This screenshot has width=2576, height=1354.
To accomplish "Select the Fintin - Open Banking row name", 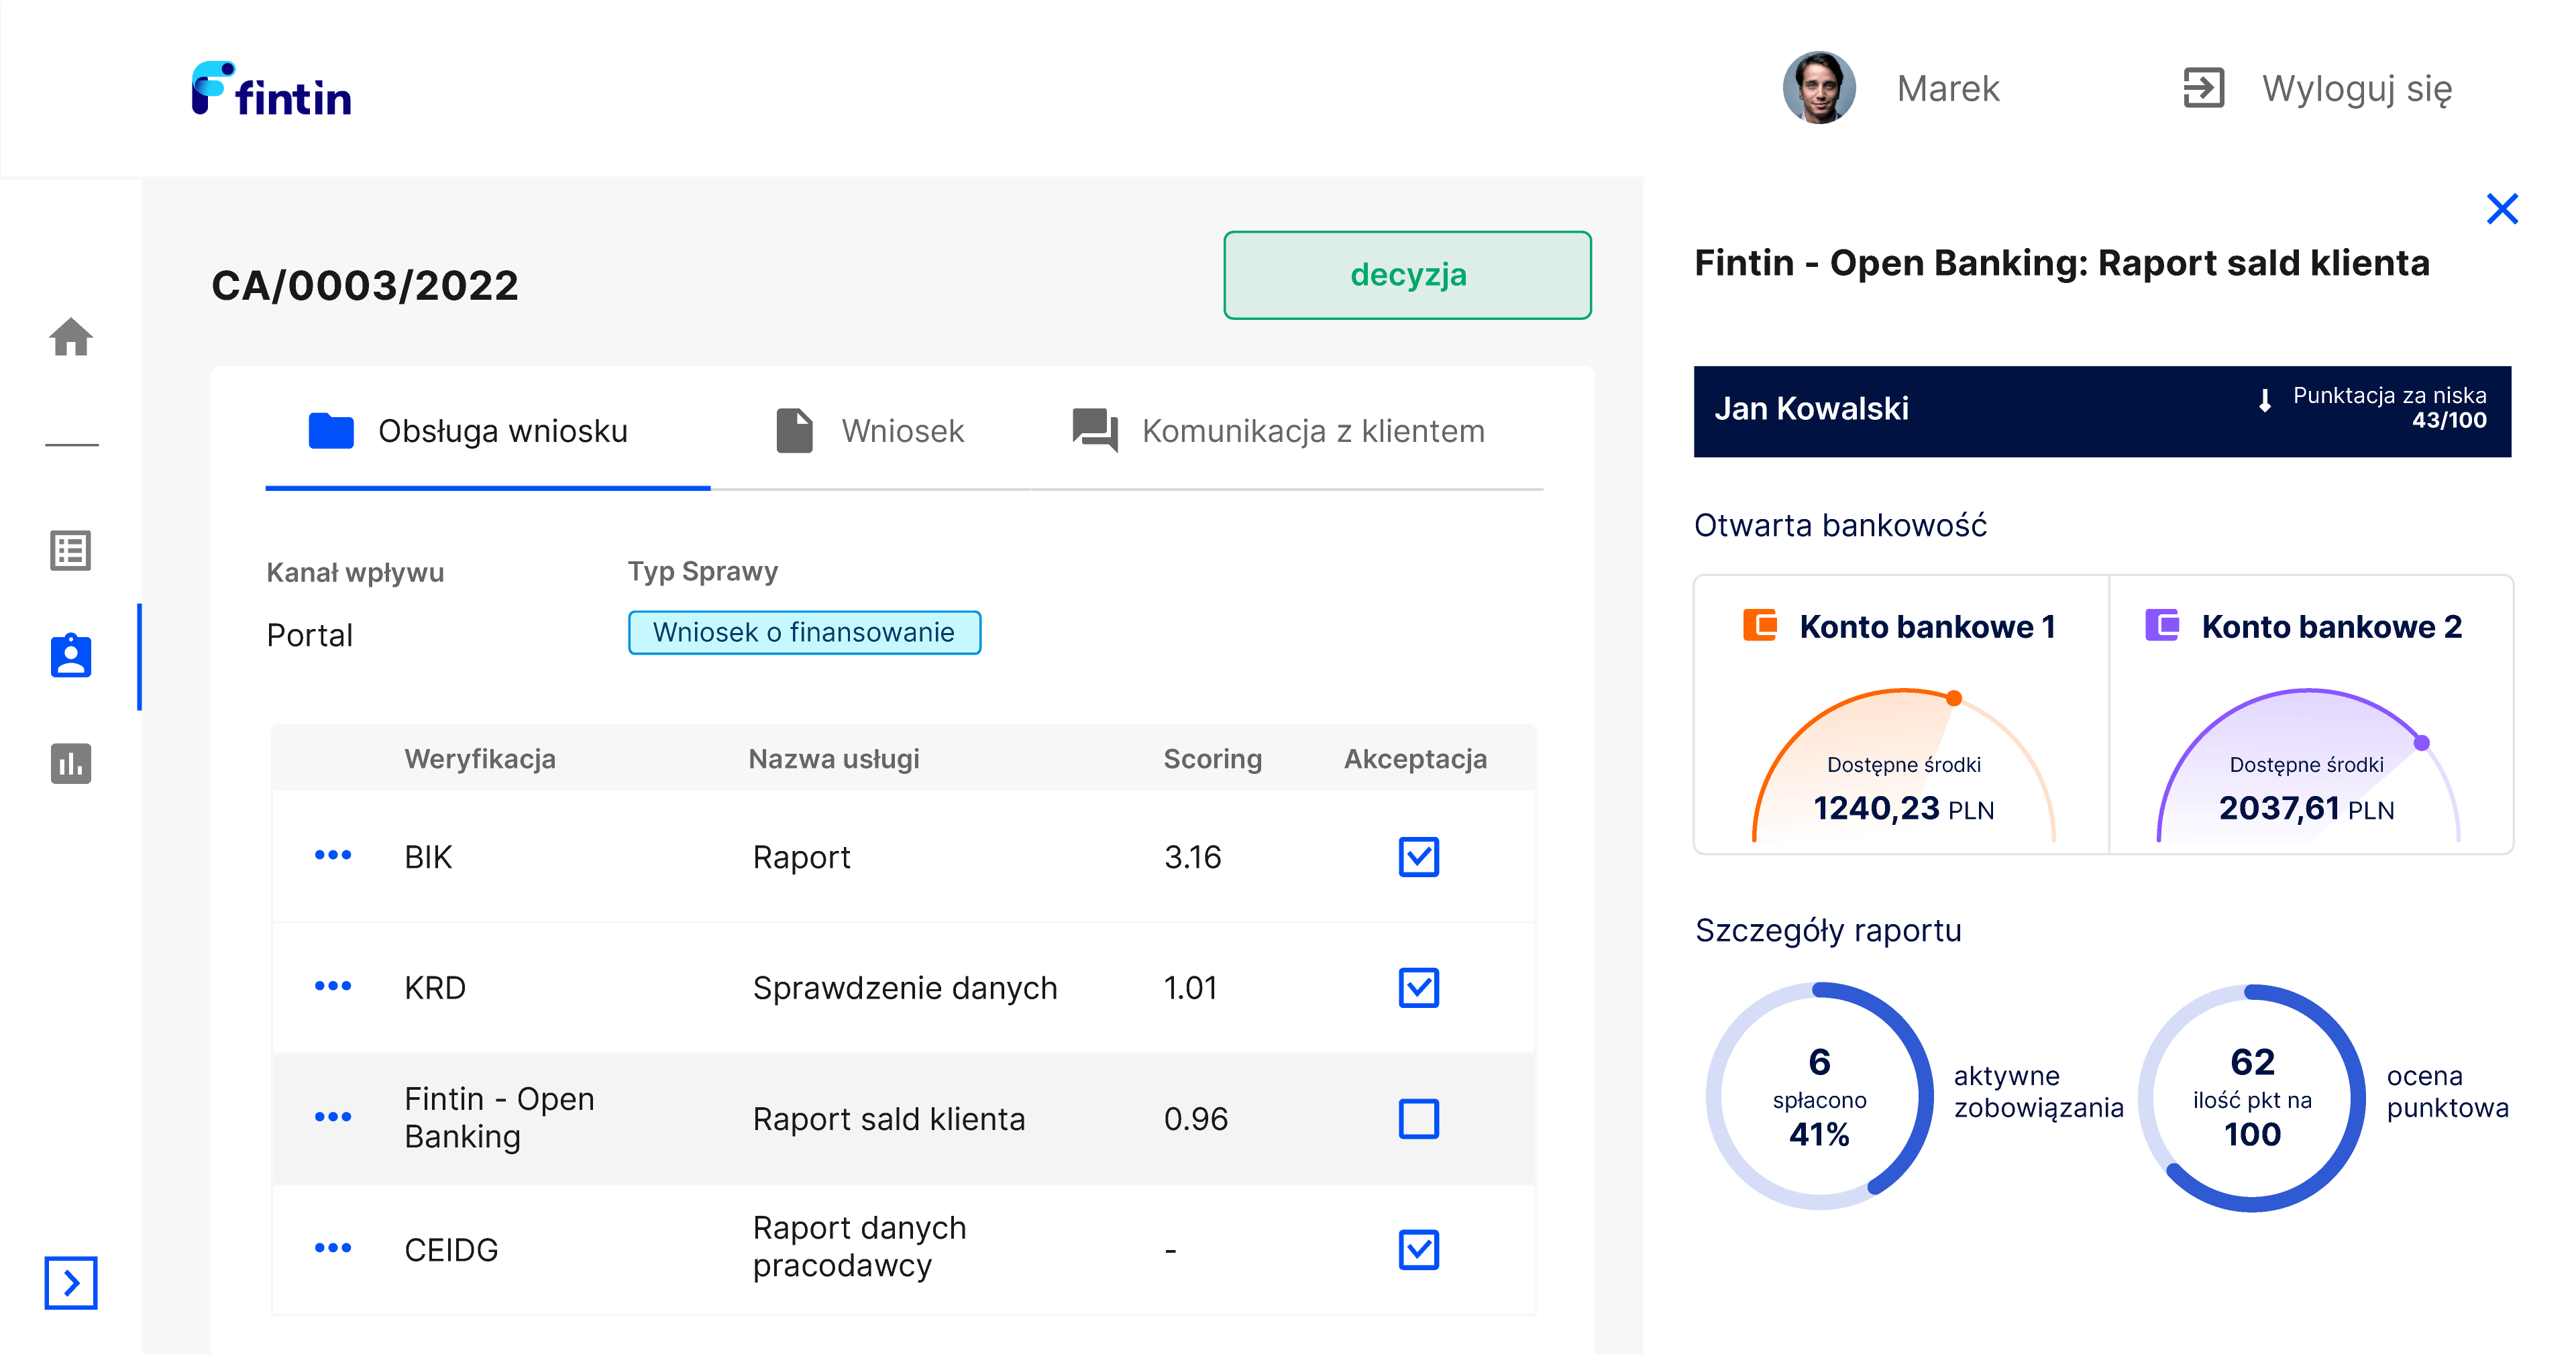I will [499, 1118].
